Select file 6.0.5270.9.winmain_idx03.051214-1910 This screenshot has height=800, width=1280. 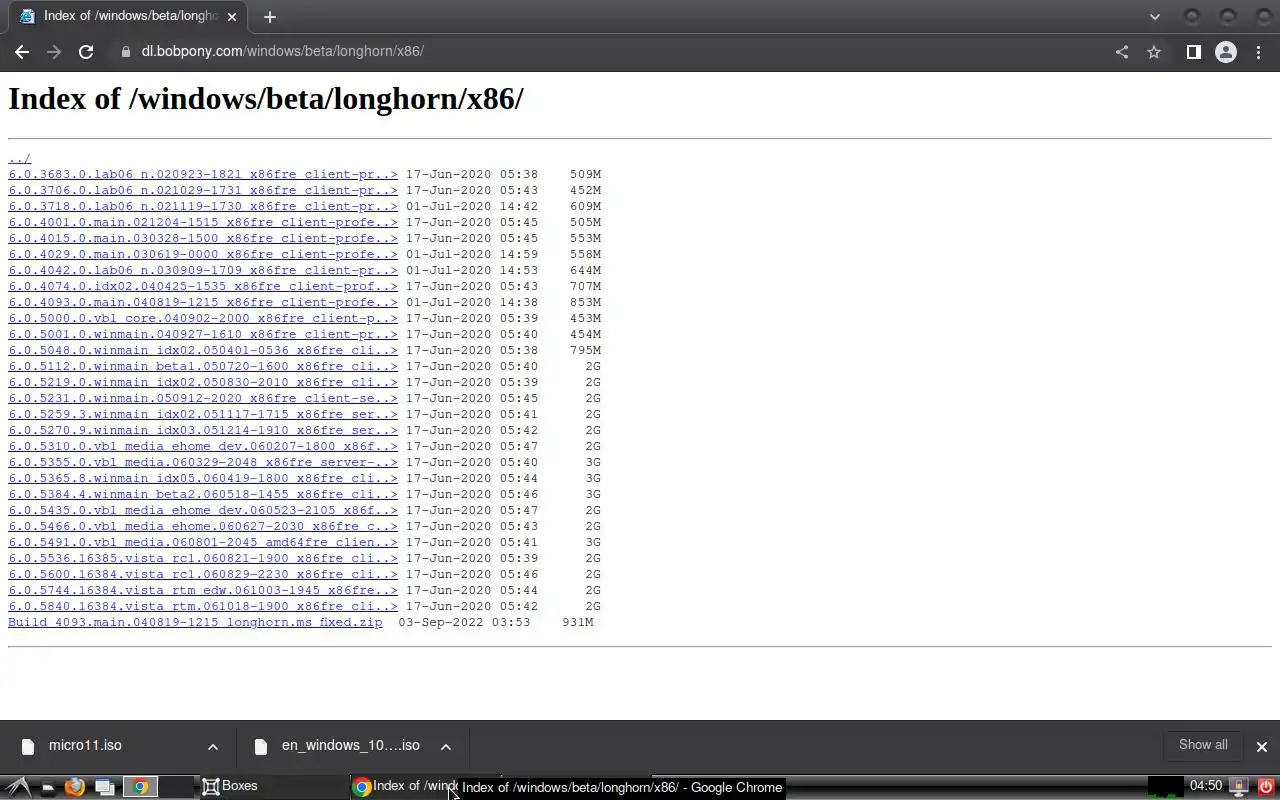pyautogui.click(x=203, y=430)
